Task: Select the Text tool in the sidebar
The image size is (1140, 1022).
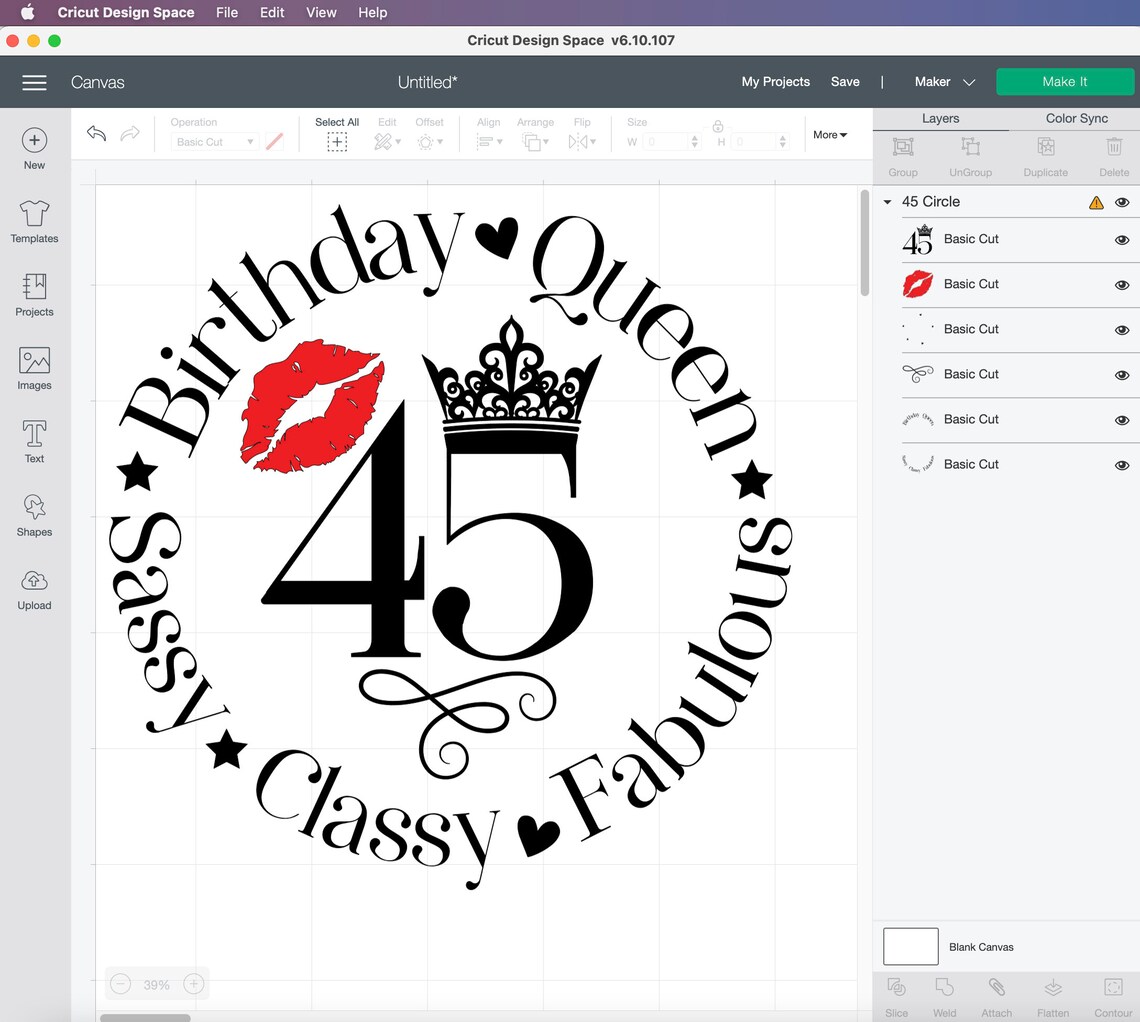Action: click(34, 440)
